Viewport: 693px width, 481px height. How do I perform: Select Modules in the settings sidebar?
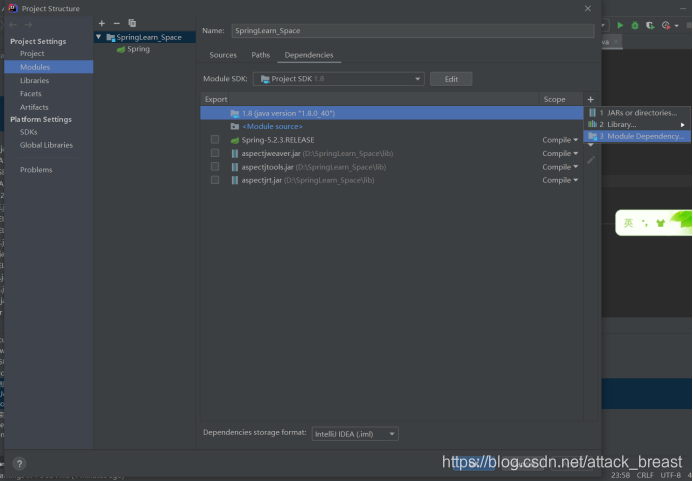pos(49,67)
